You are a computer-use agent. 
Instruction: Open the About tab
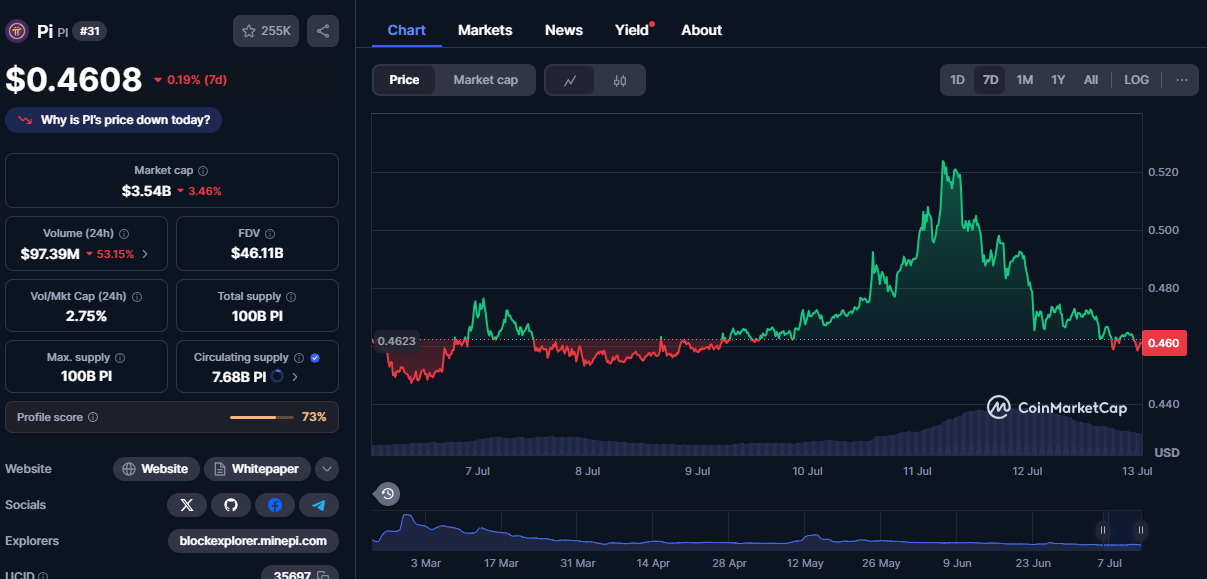[702, 30]
